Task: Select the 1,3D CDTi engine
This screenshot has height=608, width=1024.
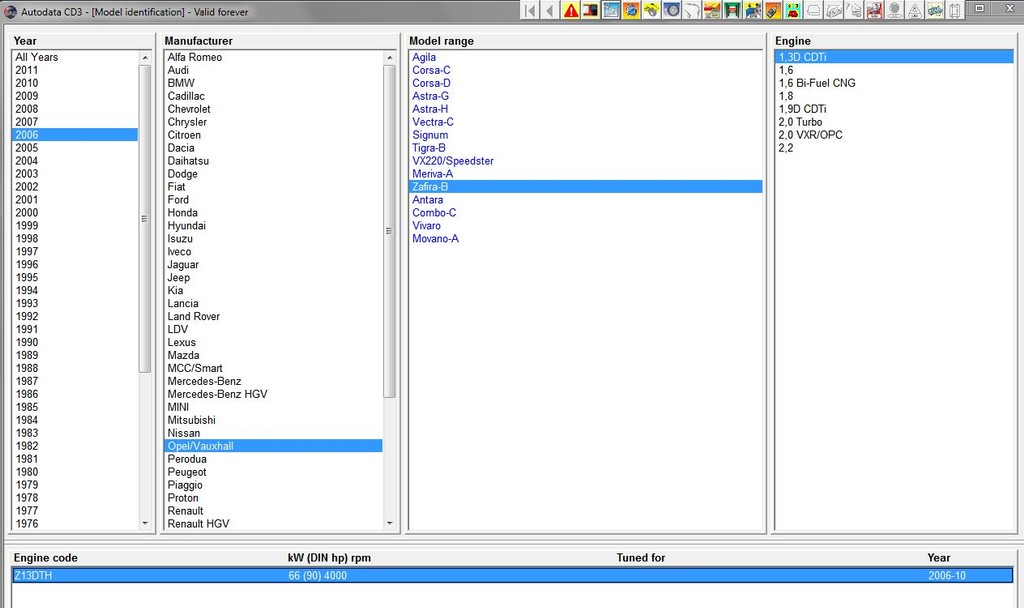Action: [x=894, y=57]
